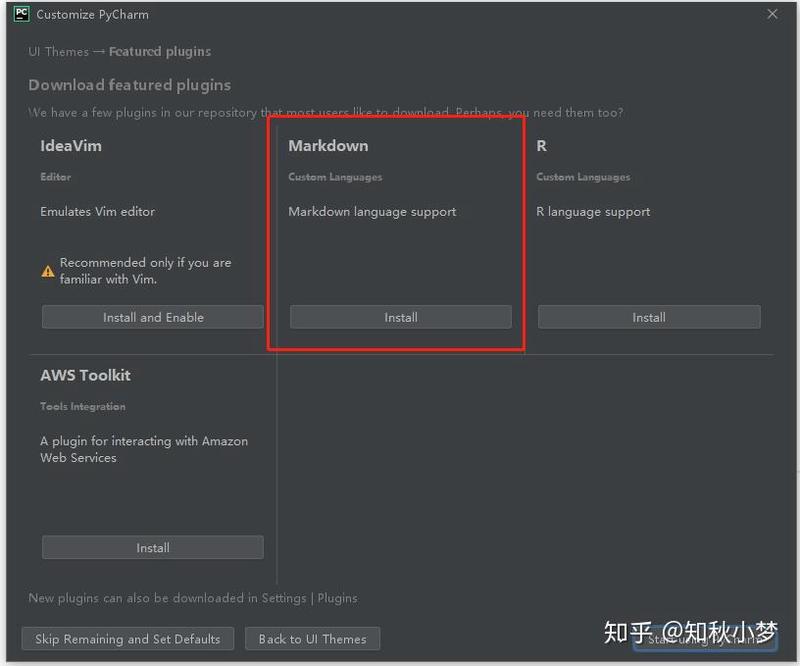800x666 pixels.
Task: Click the Editor category label under IdeaVim
Action: (55, 177)
